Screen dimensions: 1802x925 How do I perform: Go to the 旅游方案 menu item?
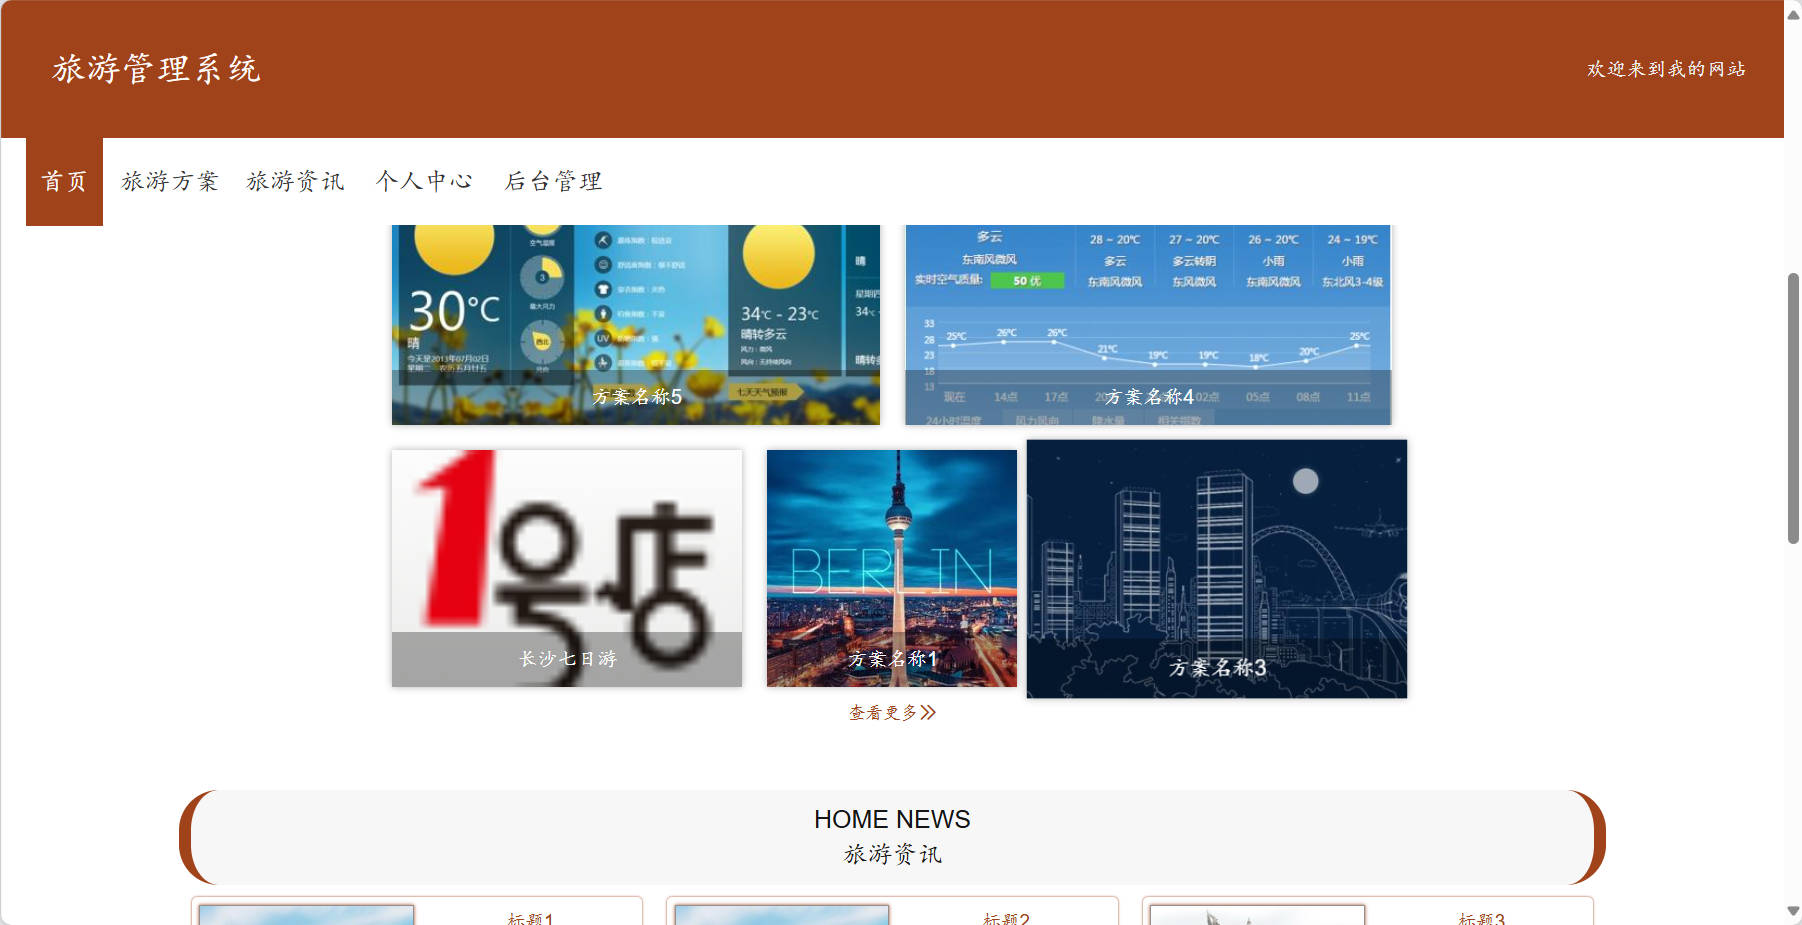coord(170,181)
